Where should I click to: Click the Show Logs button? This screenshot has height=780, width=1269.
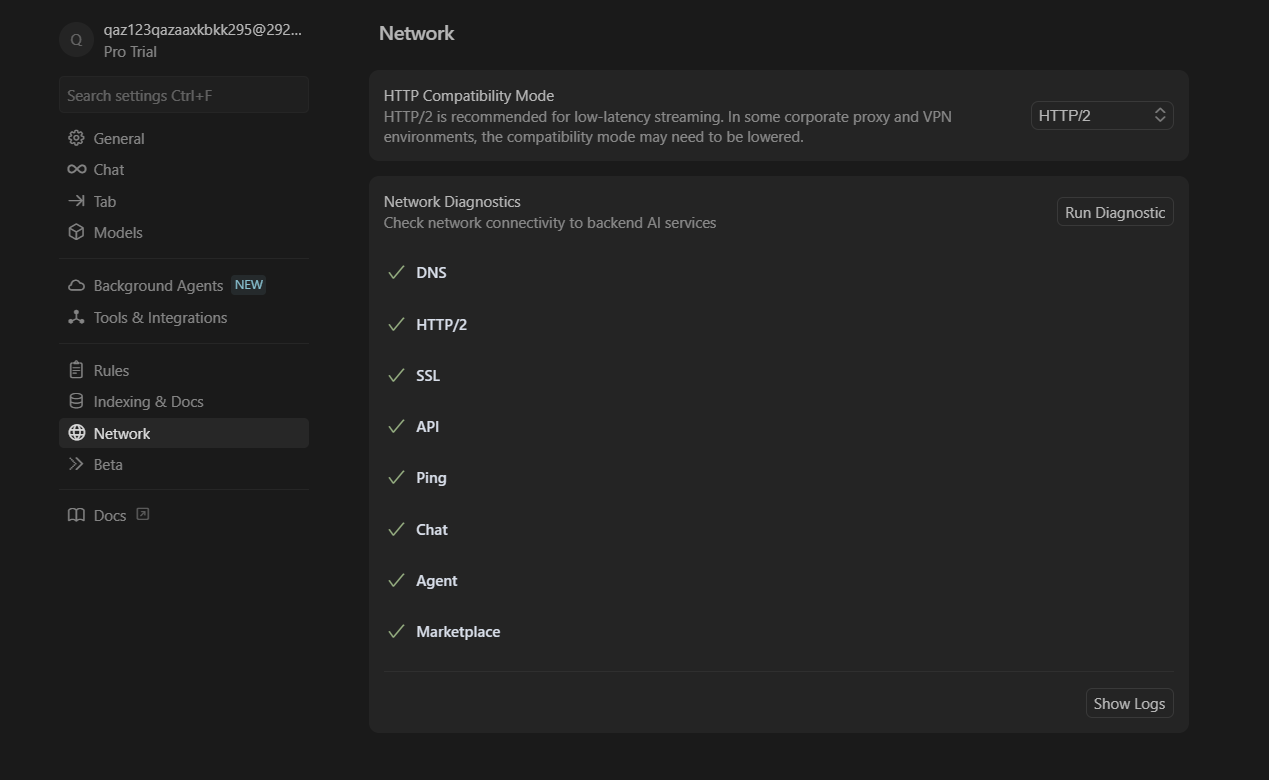click(x=1129, y=703)
